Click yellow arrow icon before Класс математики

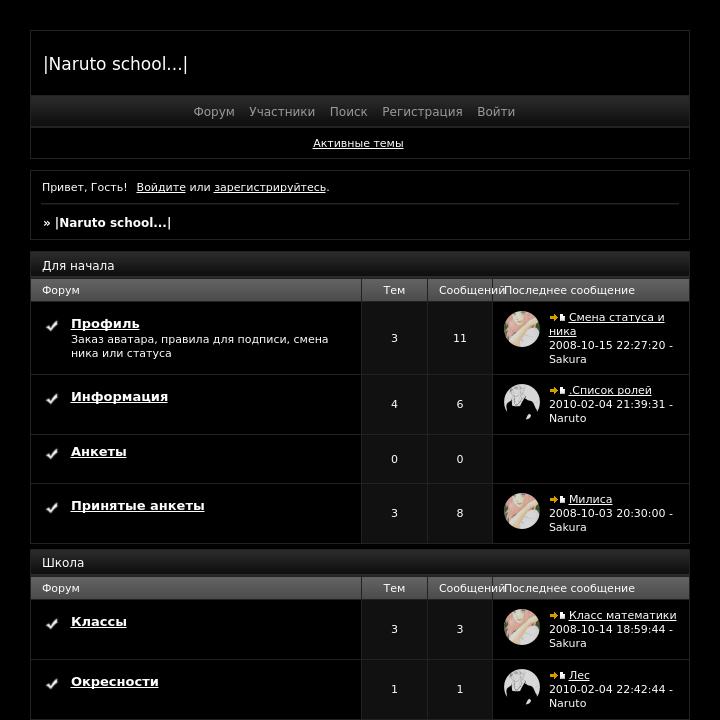(554, 615)
